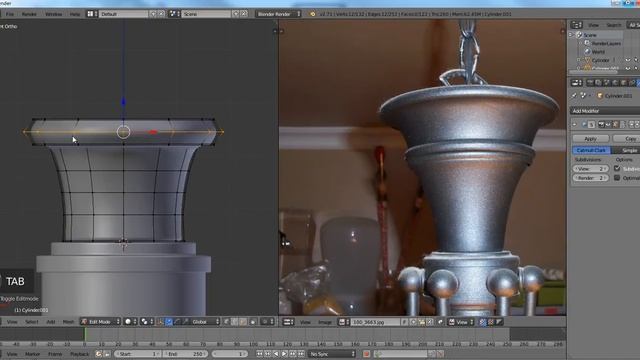Open the timeline Playback menu
The image size is (640, 360).
(x=80, y=354)
